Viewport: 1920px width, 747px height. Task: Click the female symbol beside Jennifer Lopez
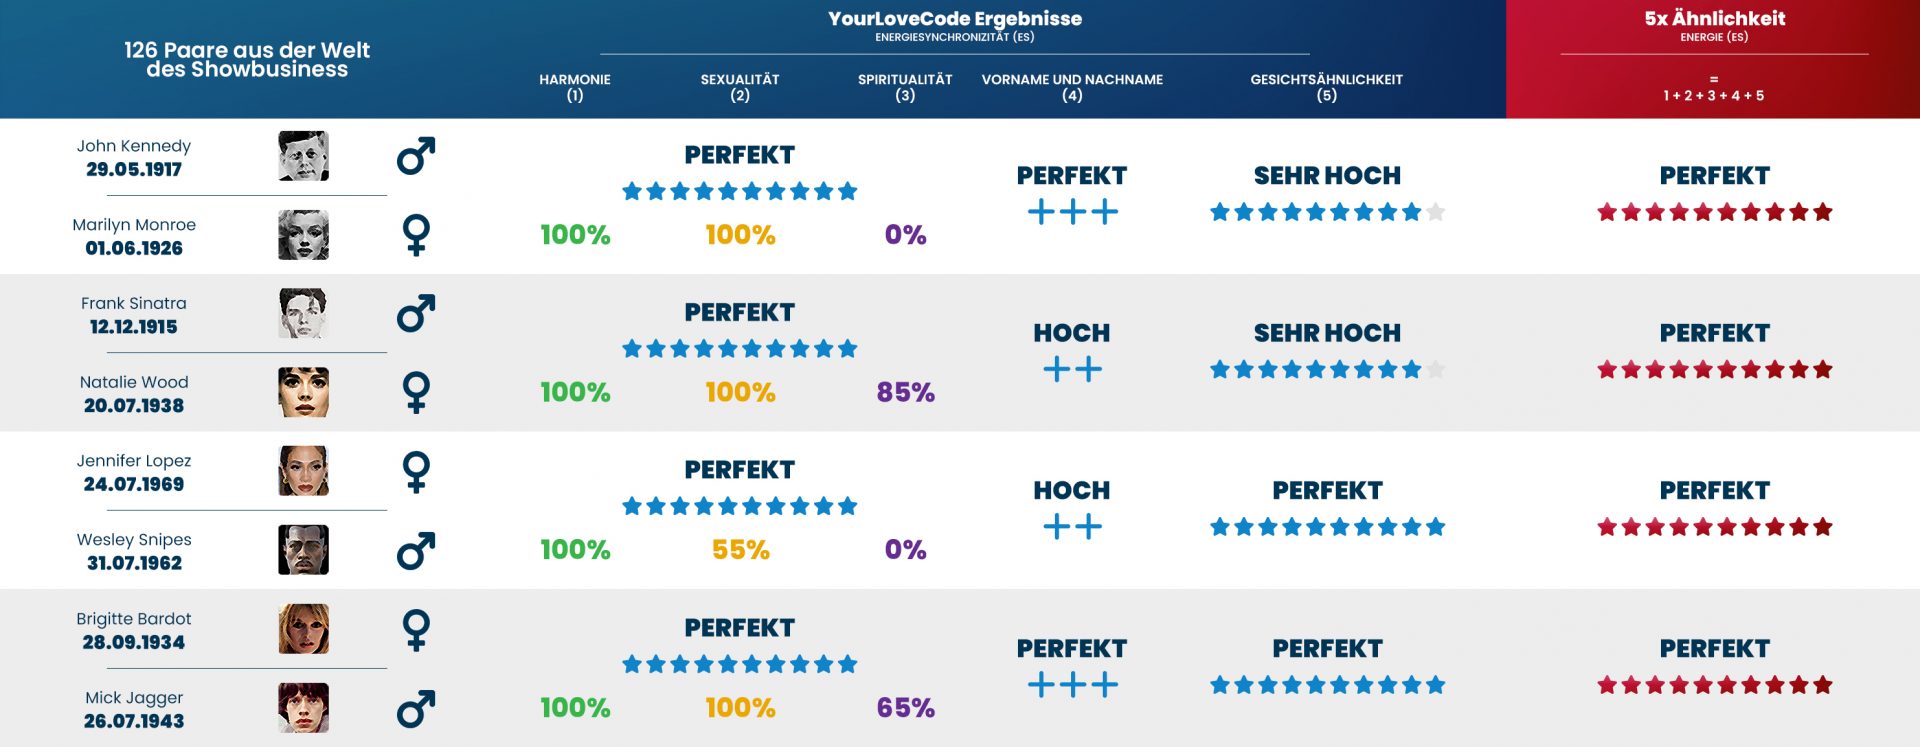click(416, 471)
